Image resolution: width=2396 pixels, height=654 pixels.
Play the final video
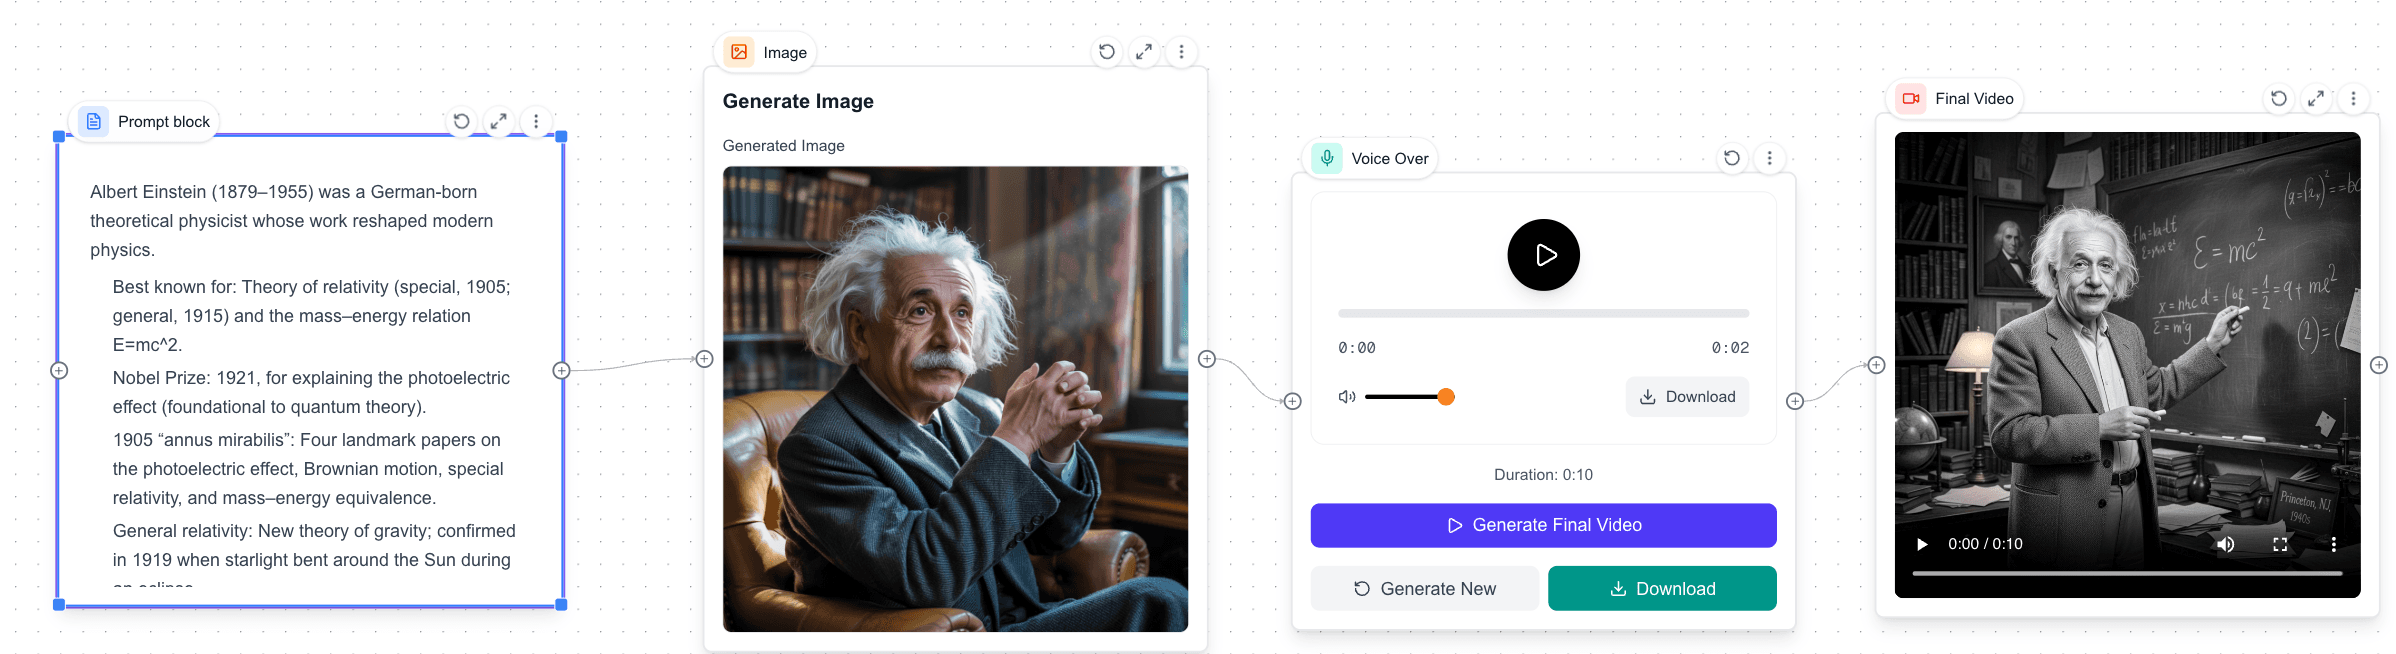click(x=1921, y=544)
